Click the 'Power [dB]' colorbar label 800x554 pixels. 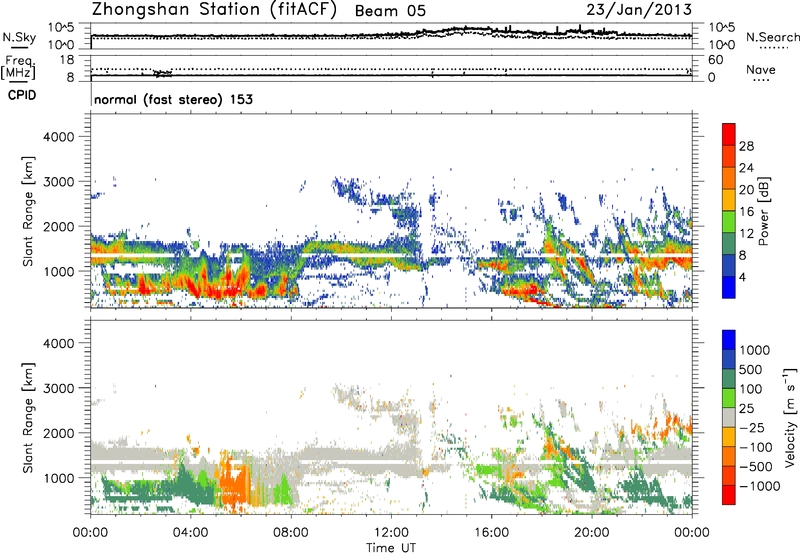(763, 211)
